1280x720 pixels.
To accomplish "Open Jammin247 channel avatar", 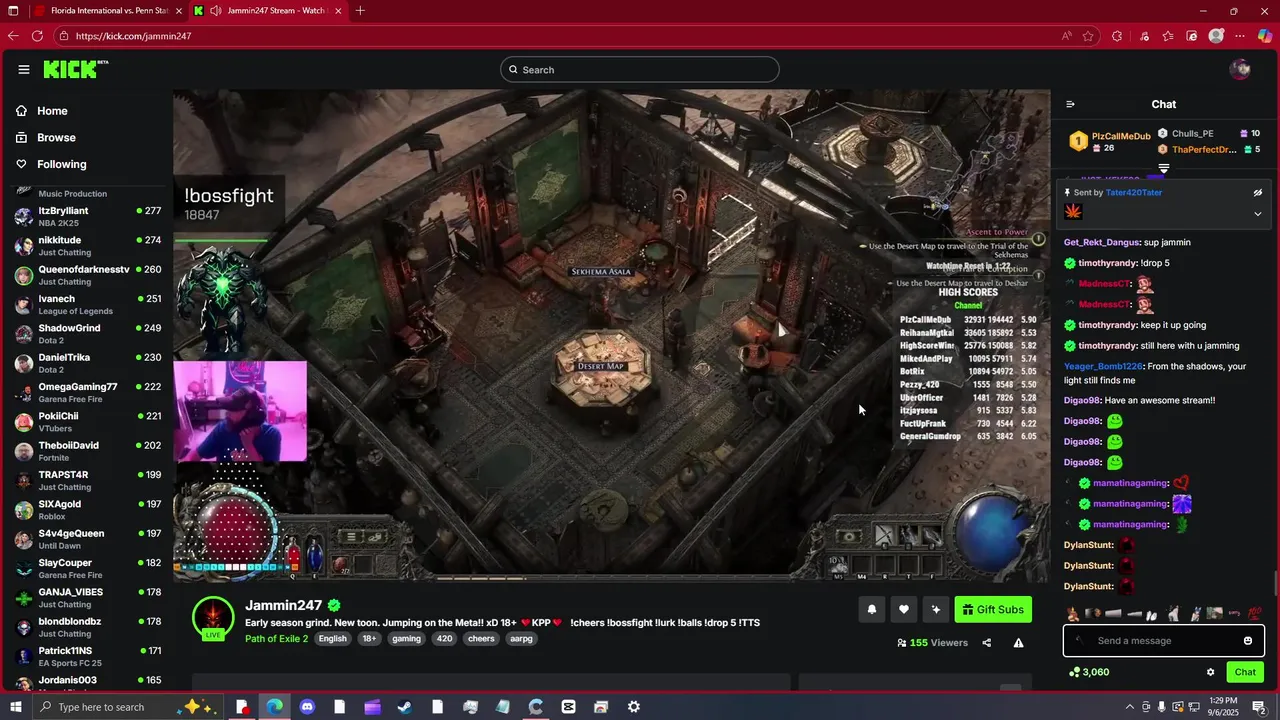I will tap(213, 618).
